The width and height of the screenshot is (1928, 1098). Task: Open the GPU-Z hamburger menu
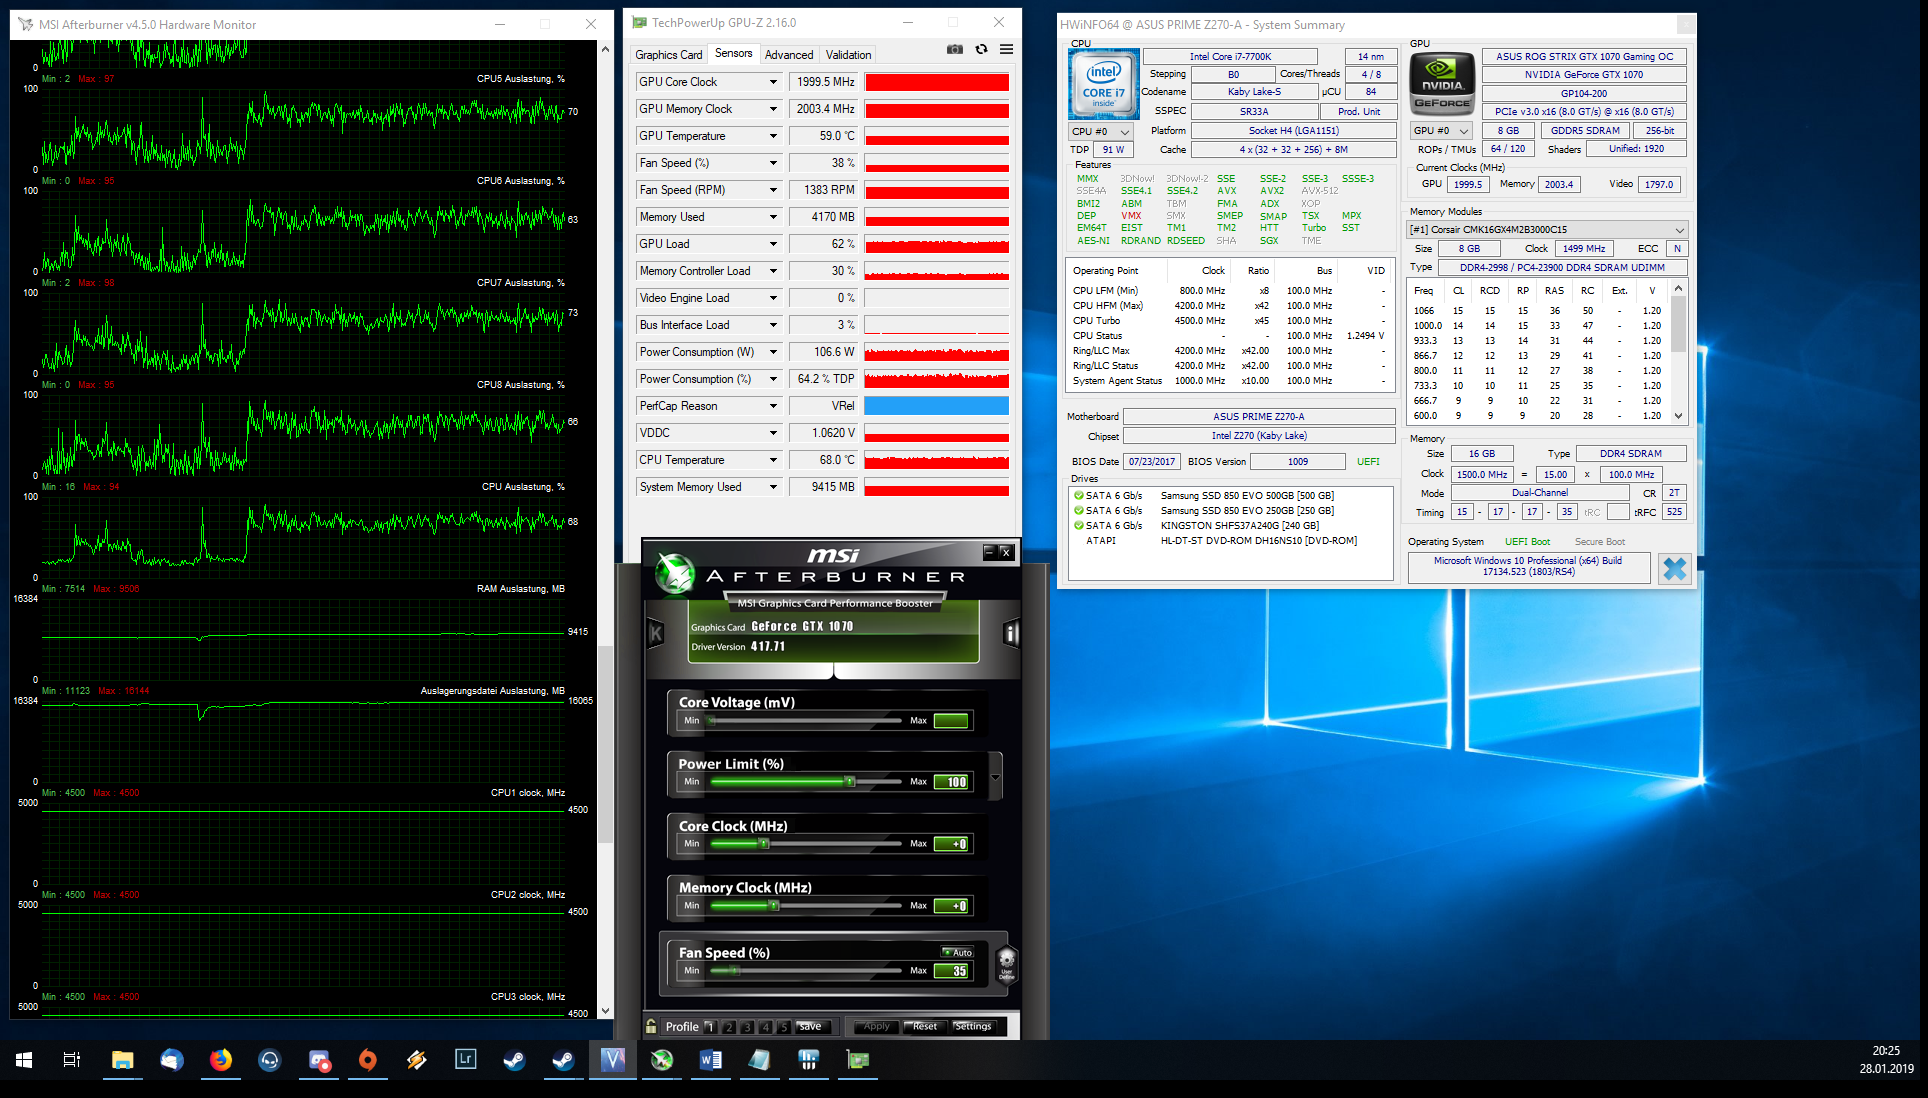pos(1006,49)
